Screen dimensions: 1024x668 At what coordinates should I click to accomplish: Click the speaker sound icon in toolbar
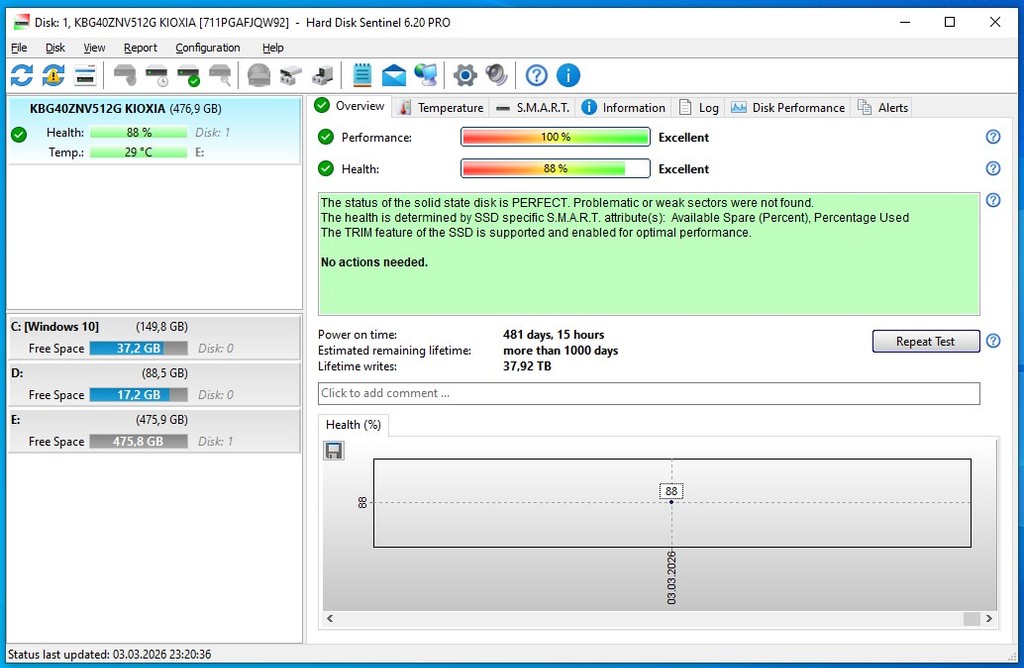(x=496, y=75)
